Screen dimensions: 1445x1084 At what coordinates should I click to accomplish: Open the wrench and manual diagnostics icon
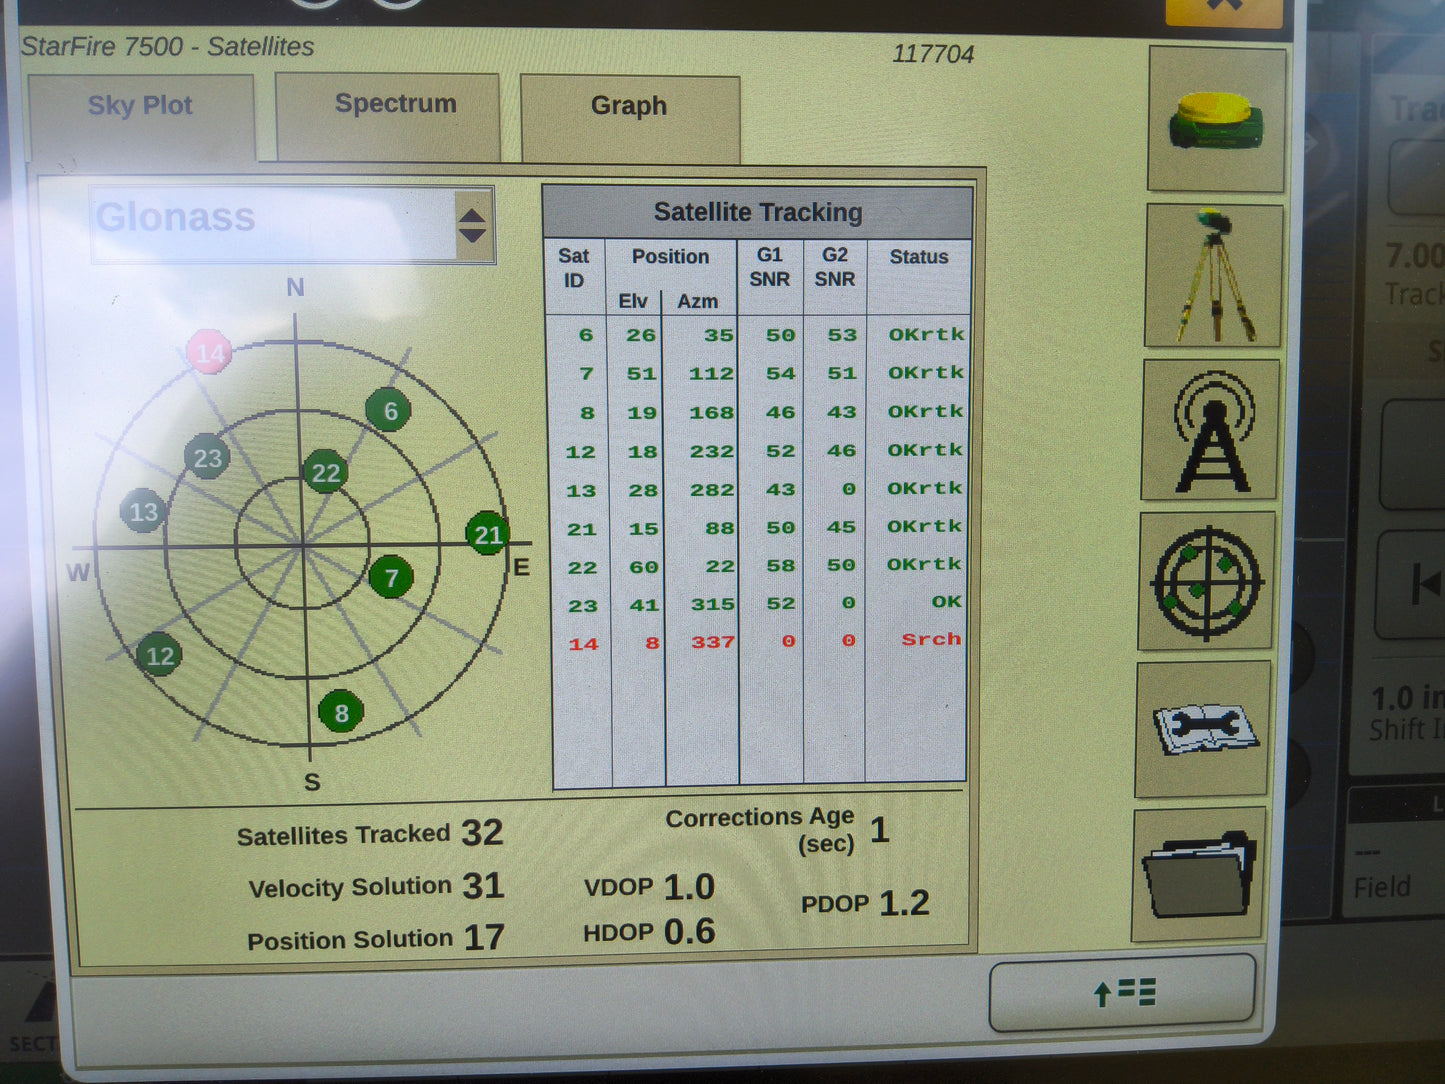1203,728
